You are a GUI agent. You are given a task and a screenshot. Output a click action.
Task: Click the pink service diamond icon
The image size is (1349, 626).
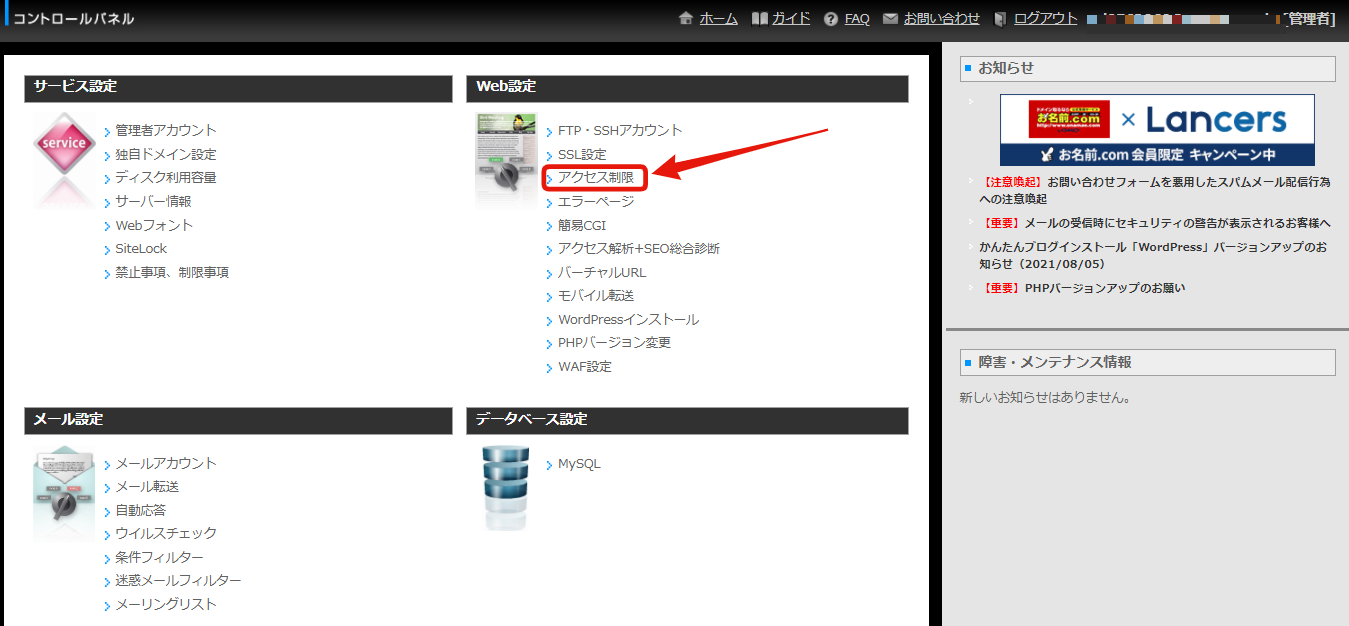click(x=64, y=143)
